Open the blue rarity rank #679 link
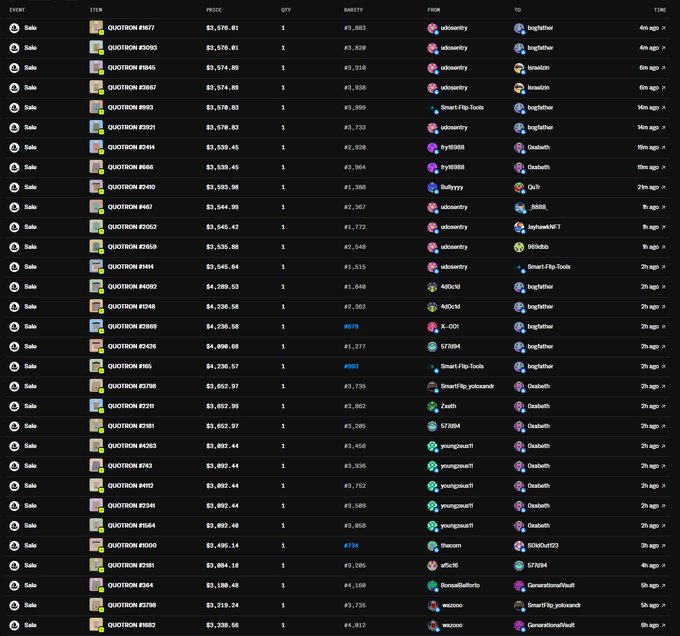 351,327
